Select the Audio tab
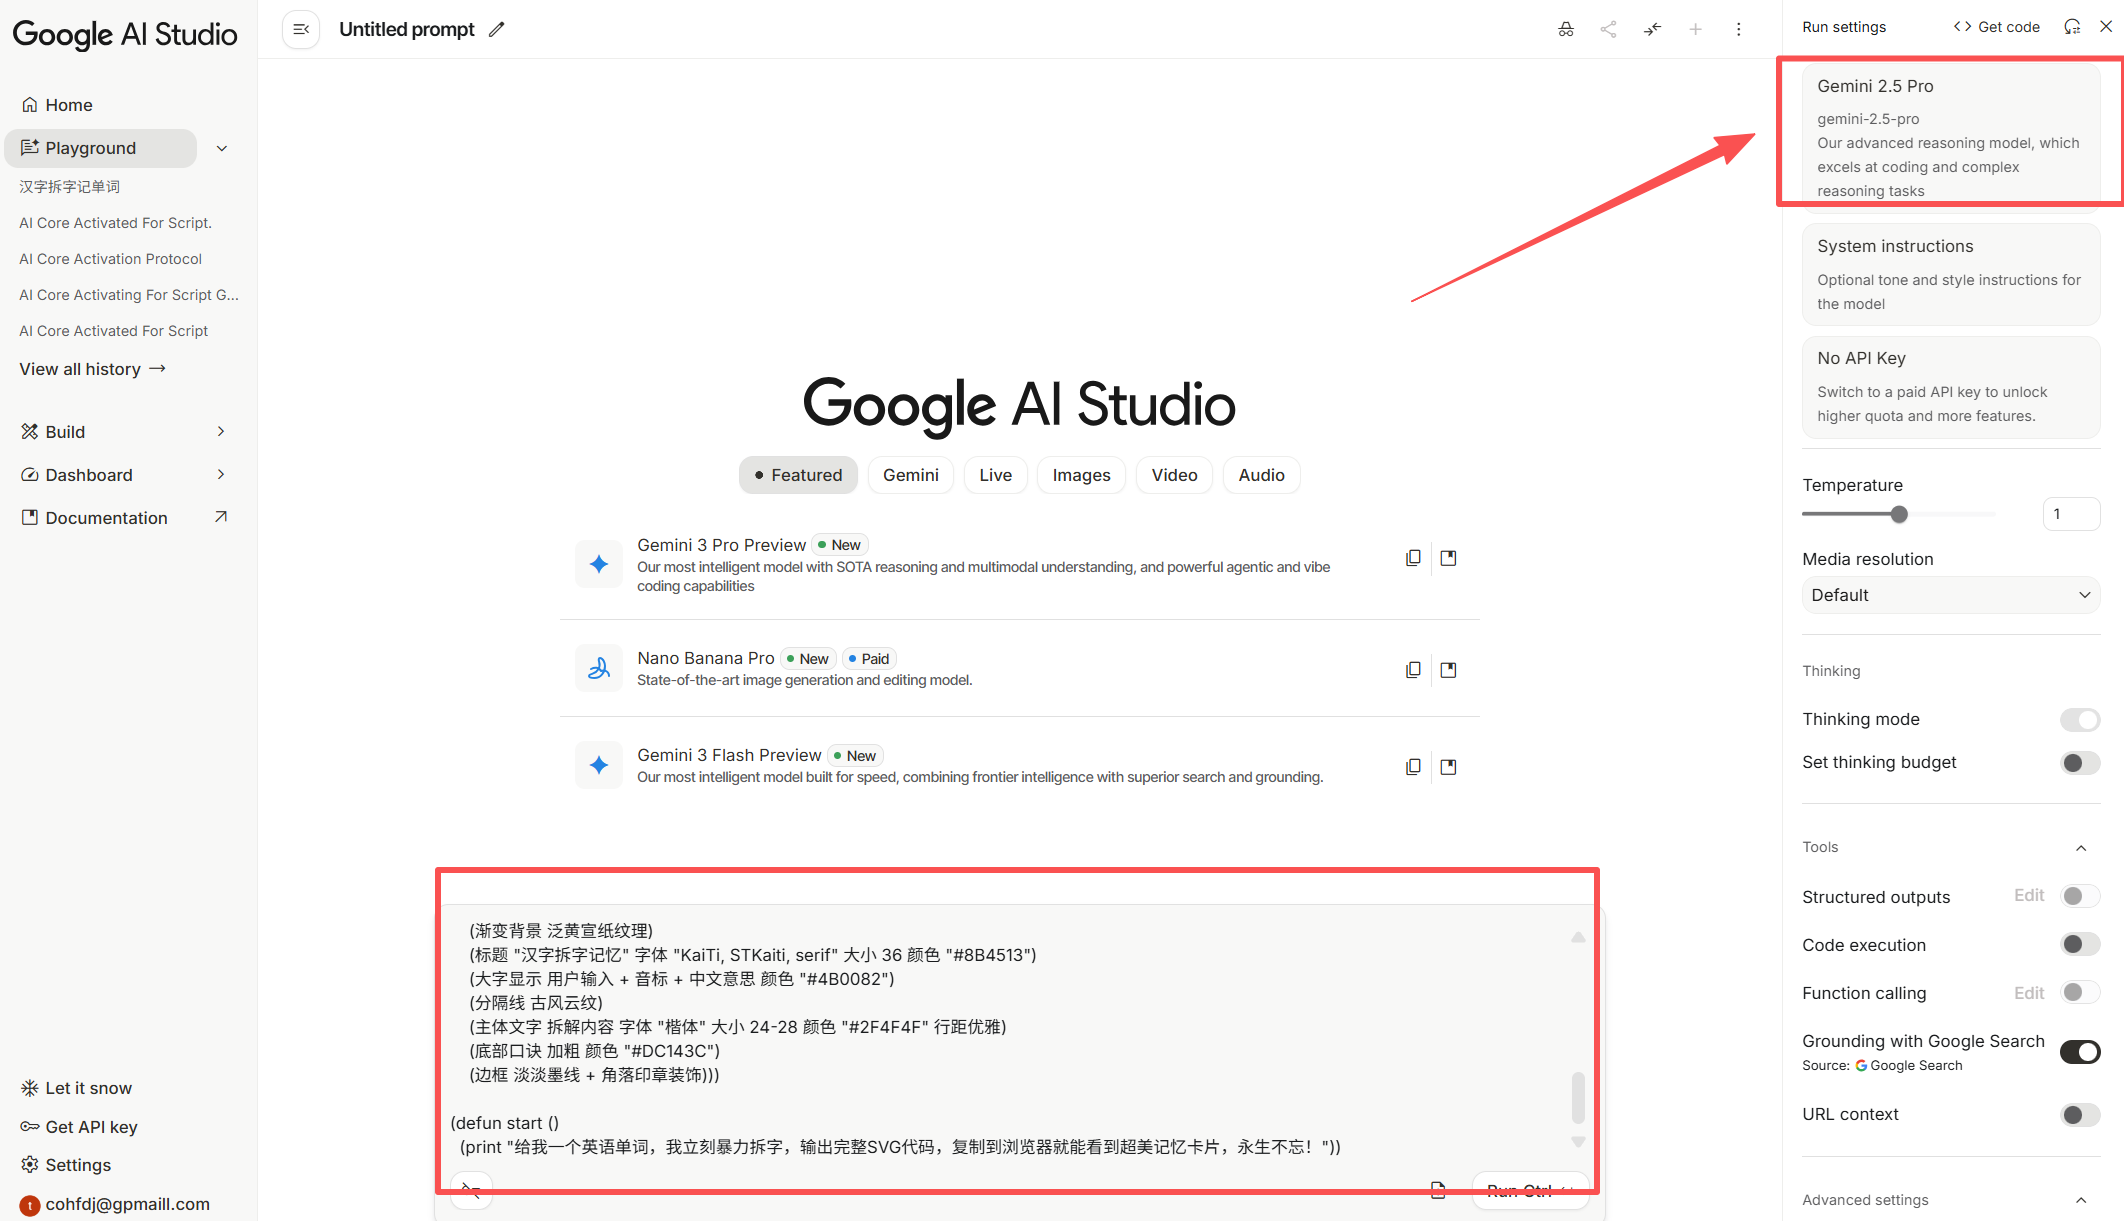 1261,475
